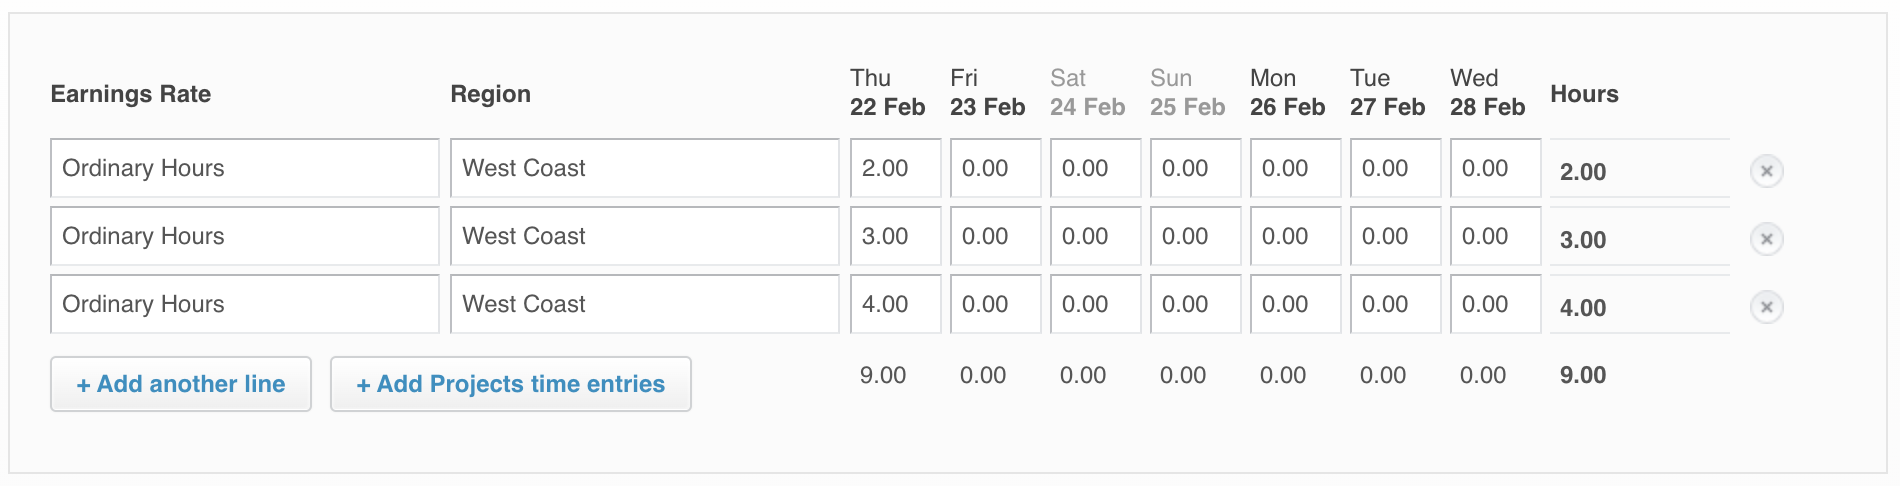This screenshot has height=486, width=1900.
Task: Click Tue 27 Feb field in second row
Action: (x=1395, y=236)
